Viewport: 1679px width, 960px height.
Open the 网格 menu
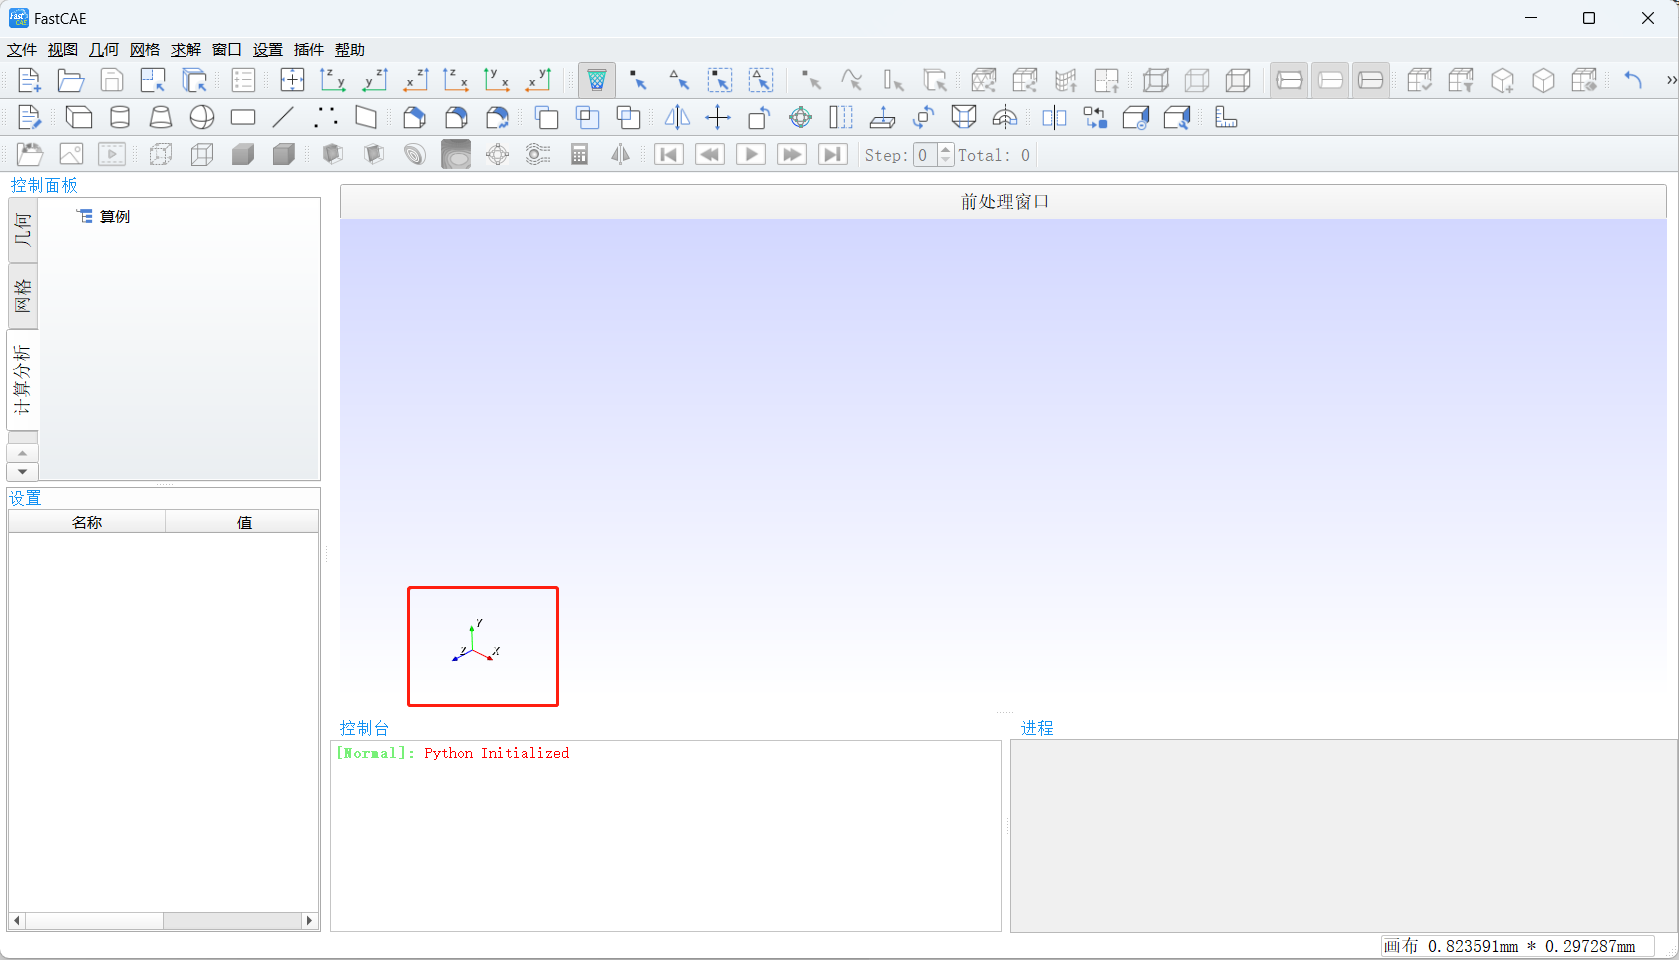[145, 50]
